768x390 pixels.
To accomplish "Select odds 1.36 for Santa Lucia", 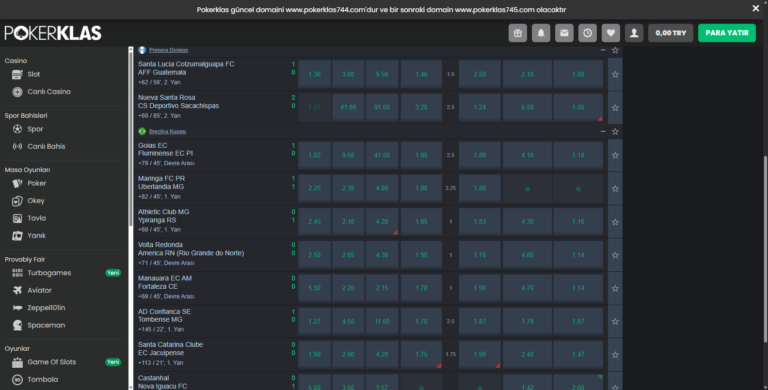I will (x=314, y=74).
